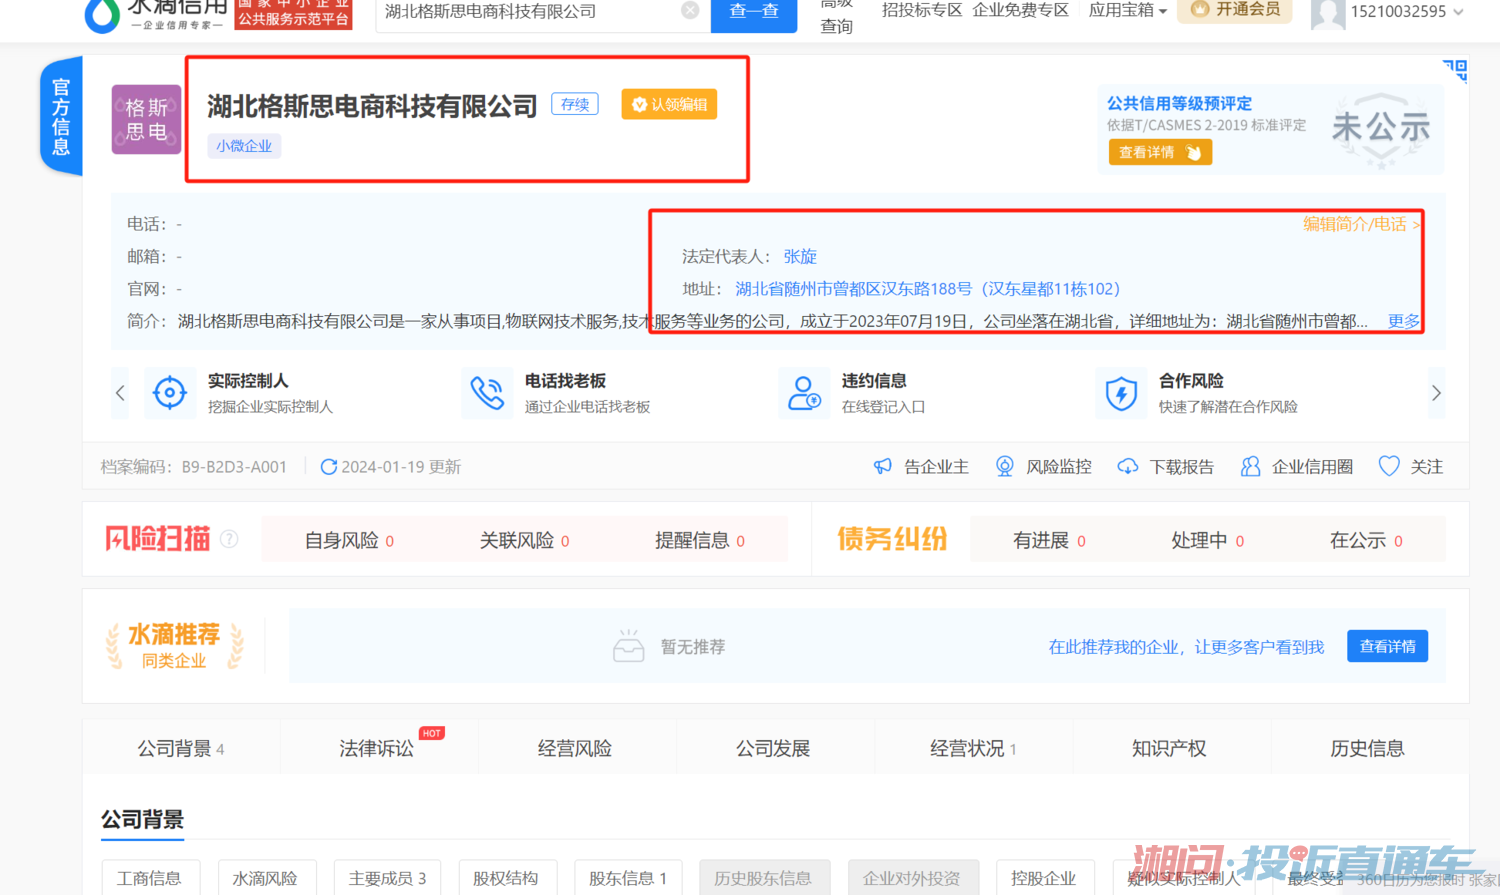1500x895 pixels.
Task: Open 招投标专区 in top navigation
Action: [921, 10]
